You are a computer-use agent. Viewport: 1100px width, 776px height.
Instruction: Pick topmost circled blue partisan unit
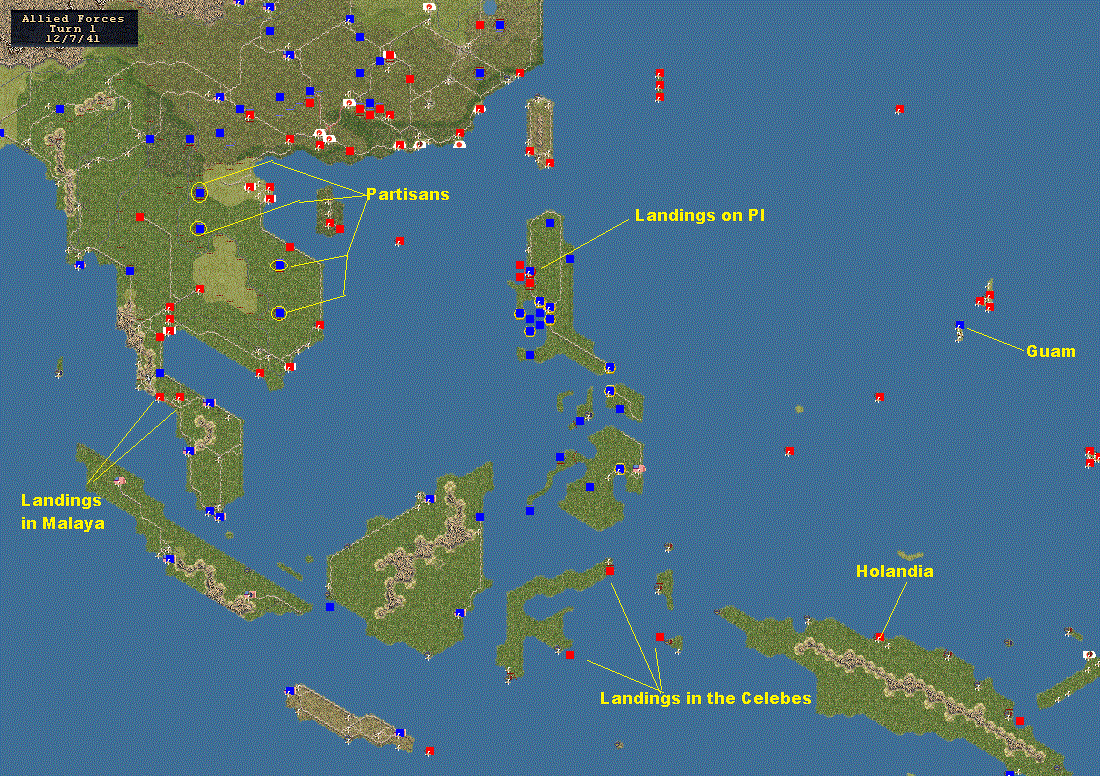(200, 192)
